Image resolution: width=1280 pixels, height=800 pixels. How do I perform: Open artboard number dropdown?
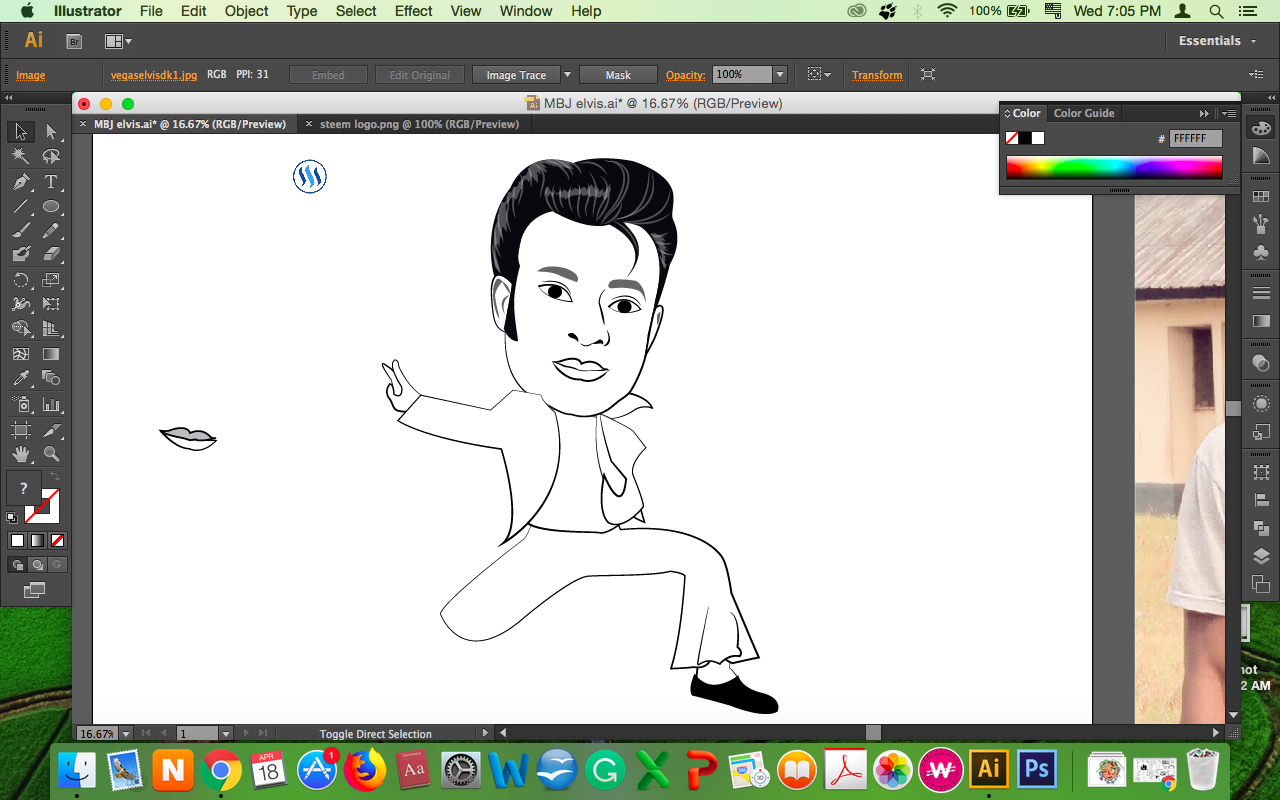coord(226,733)
